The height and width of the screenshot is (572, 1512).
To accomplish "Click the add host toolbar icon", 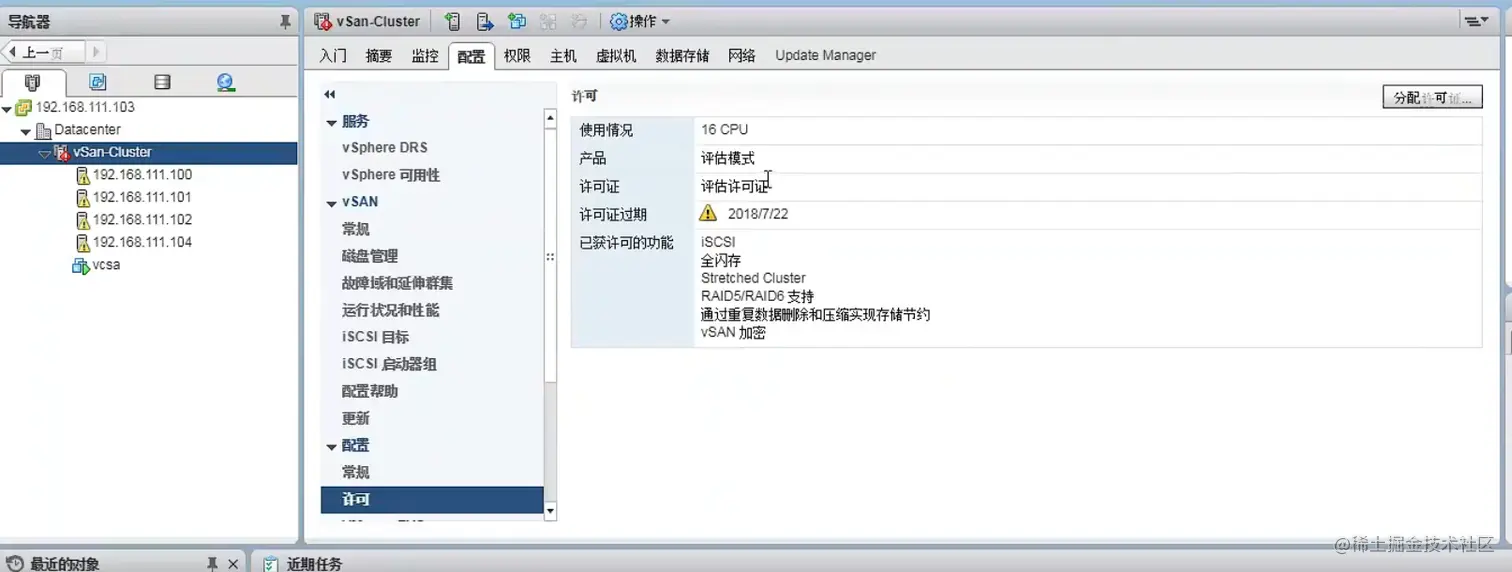I will (453, 21).
